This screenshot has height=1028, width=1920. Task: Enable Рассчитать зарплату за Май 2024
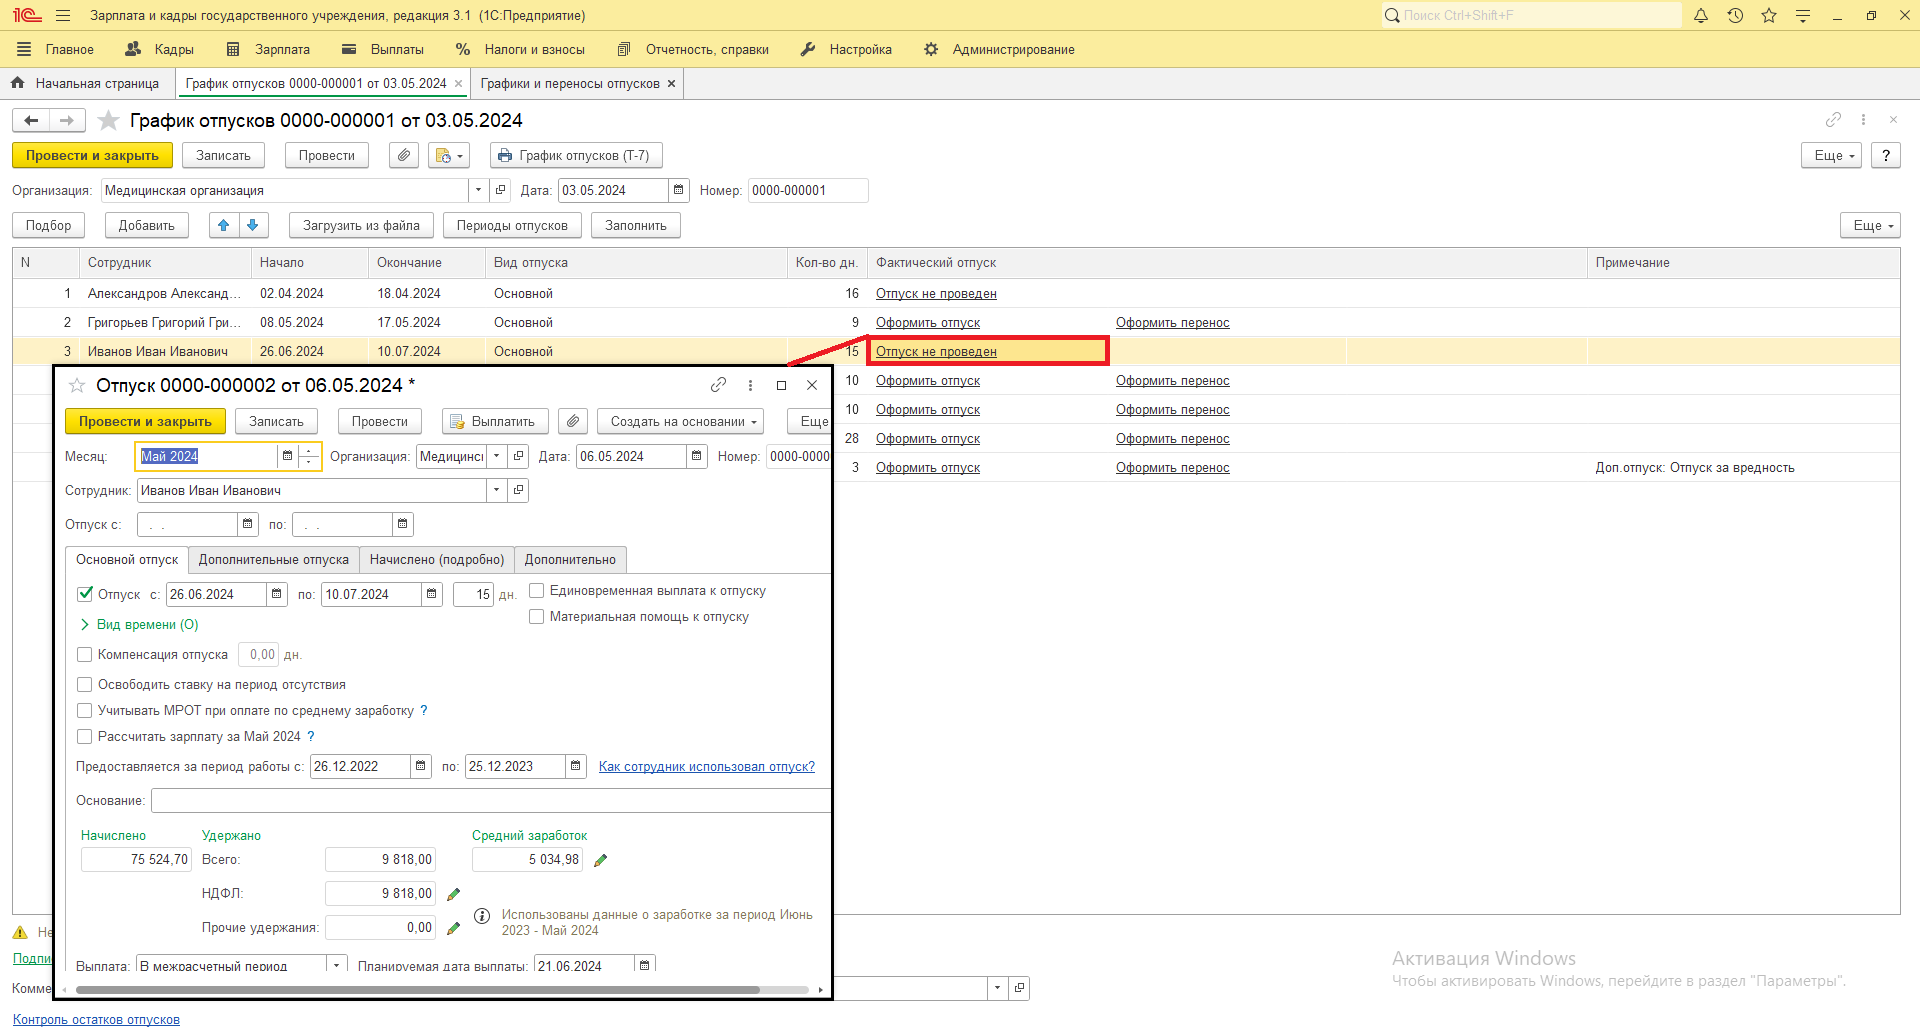85,737
